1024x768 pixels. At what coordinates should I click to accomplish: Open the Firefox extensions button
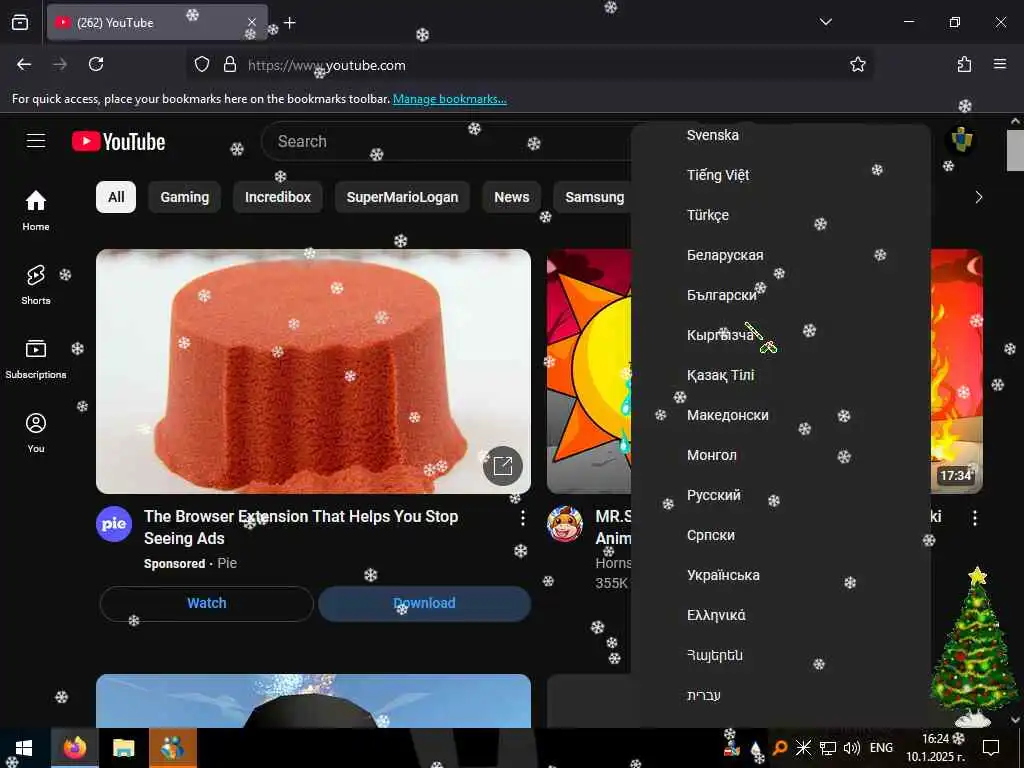pos(964,64)
